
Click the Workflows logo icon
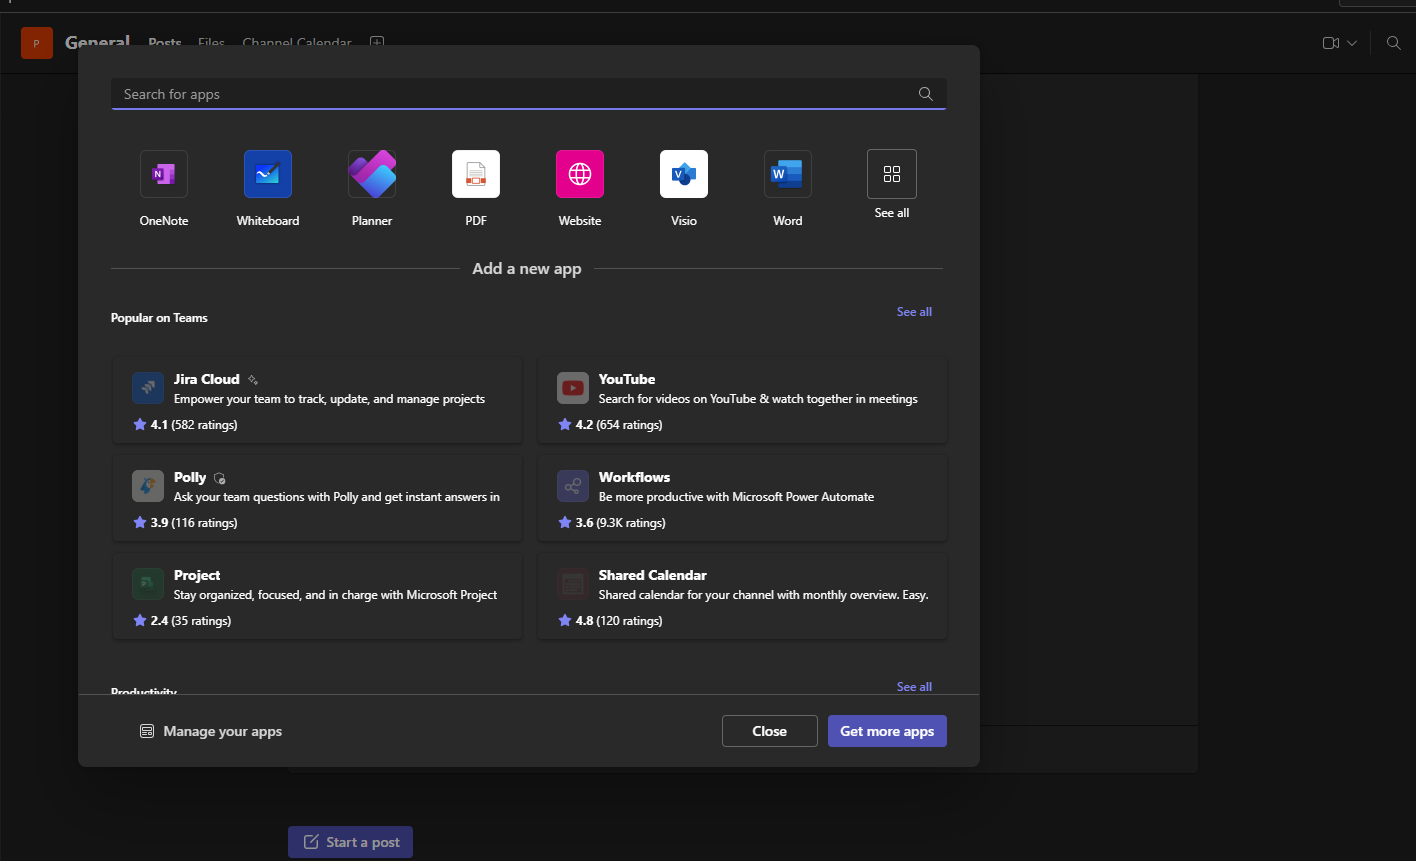(x=573, y=486)
